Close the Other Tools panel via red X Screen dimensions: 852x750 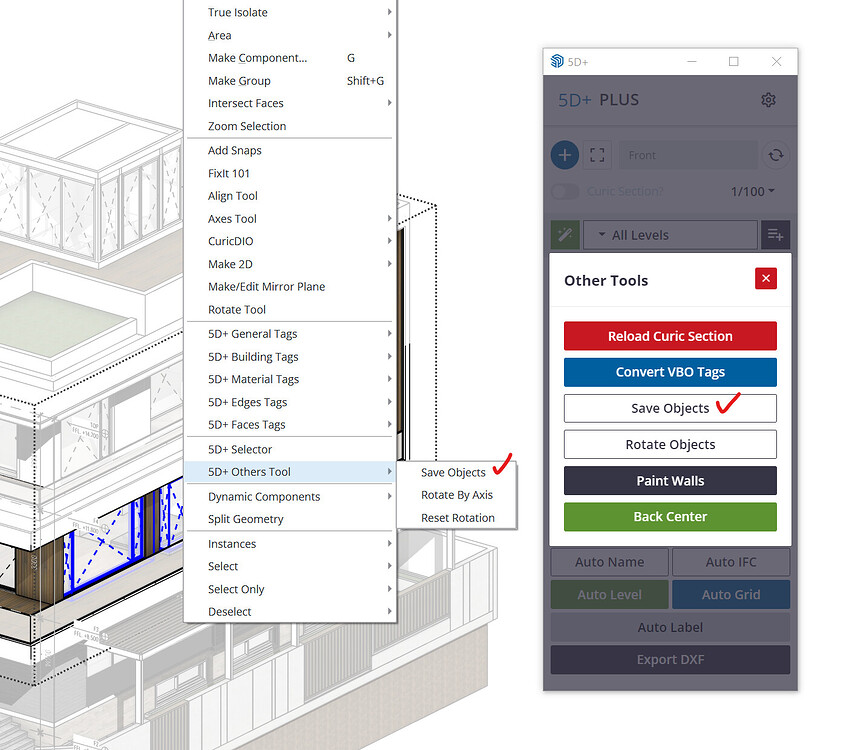766,278
